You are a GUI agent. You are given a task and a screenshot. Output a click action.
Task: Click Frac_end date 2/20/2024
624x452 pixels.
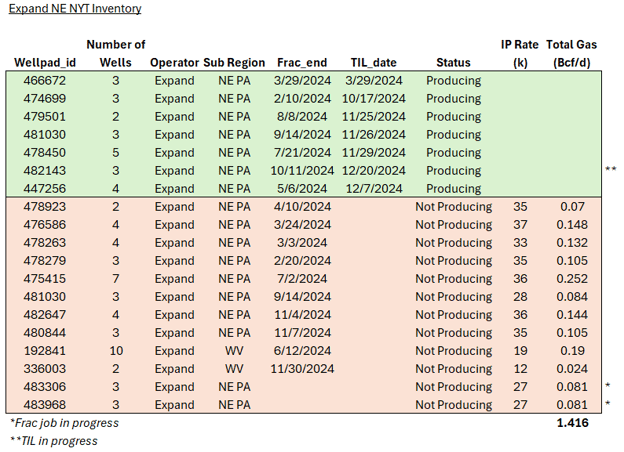point(302,261)
